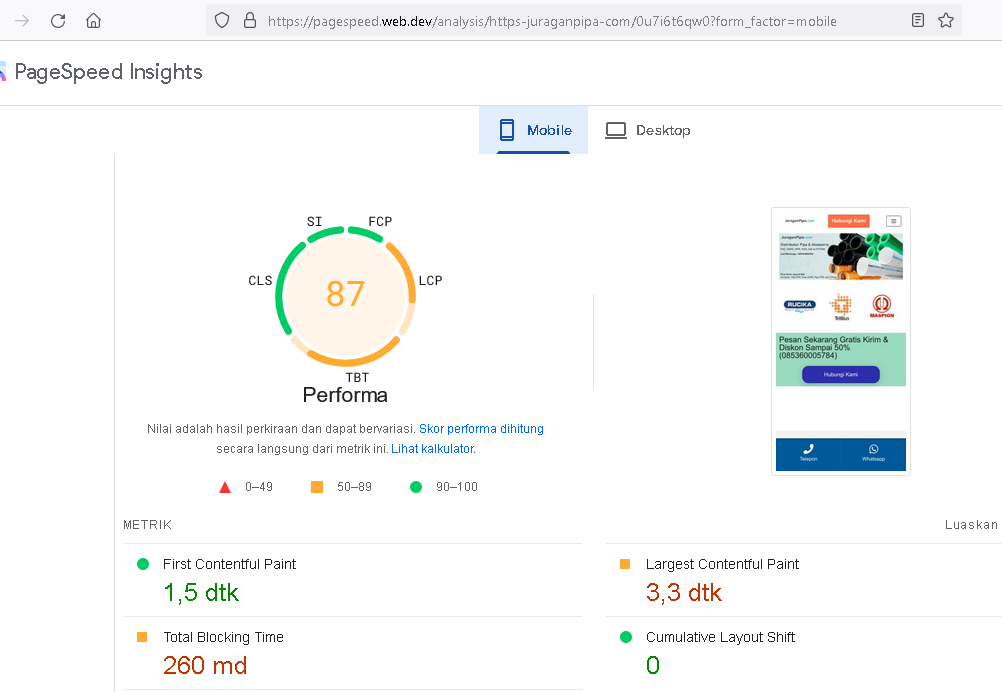Click the First Contentful Paint metric
The image size is (1002, 692).
[x=229, y=564]
